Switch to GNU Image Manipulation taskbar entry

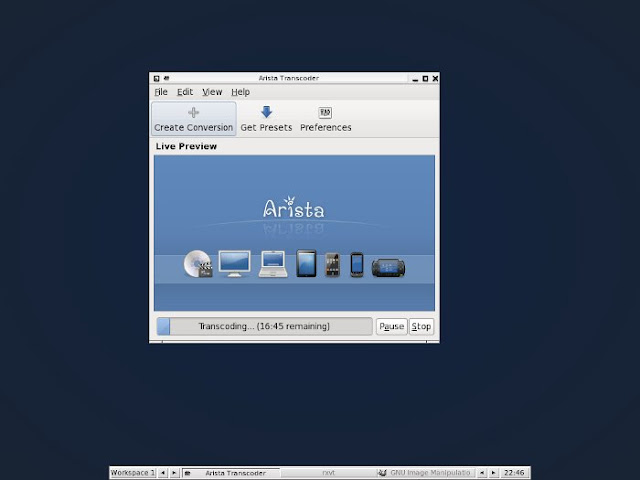tap(425, 473)
